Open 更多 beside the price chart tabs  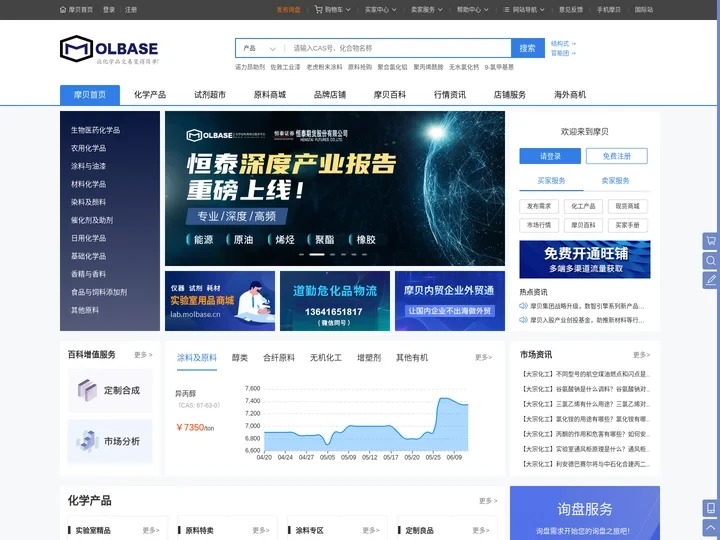pyautogui.click(x=484, y=357)
